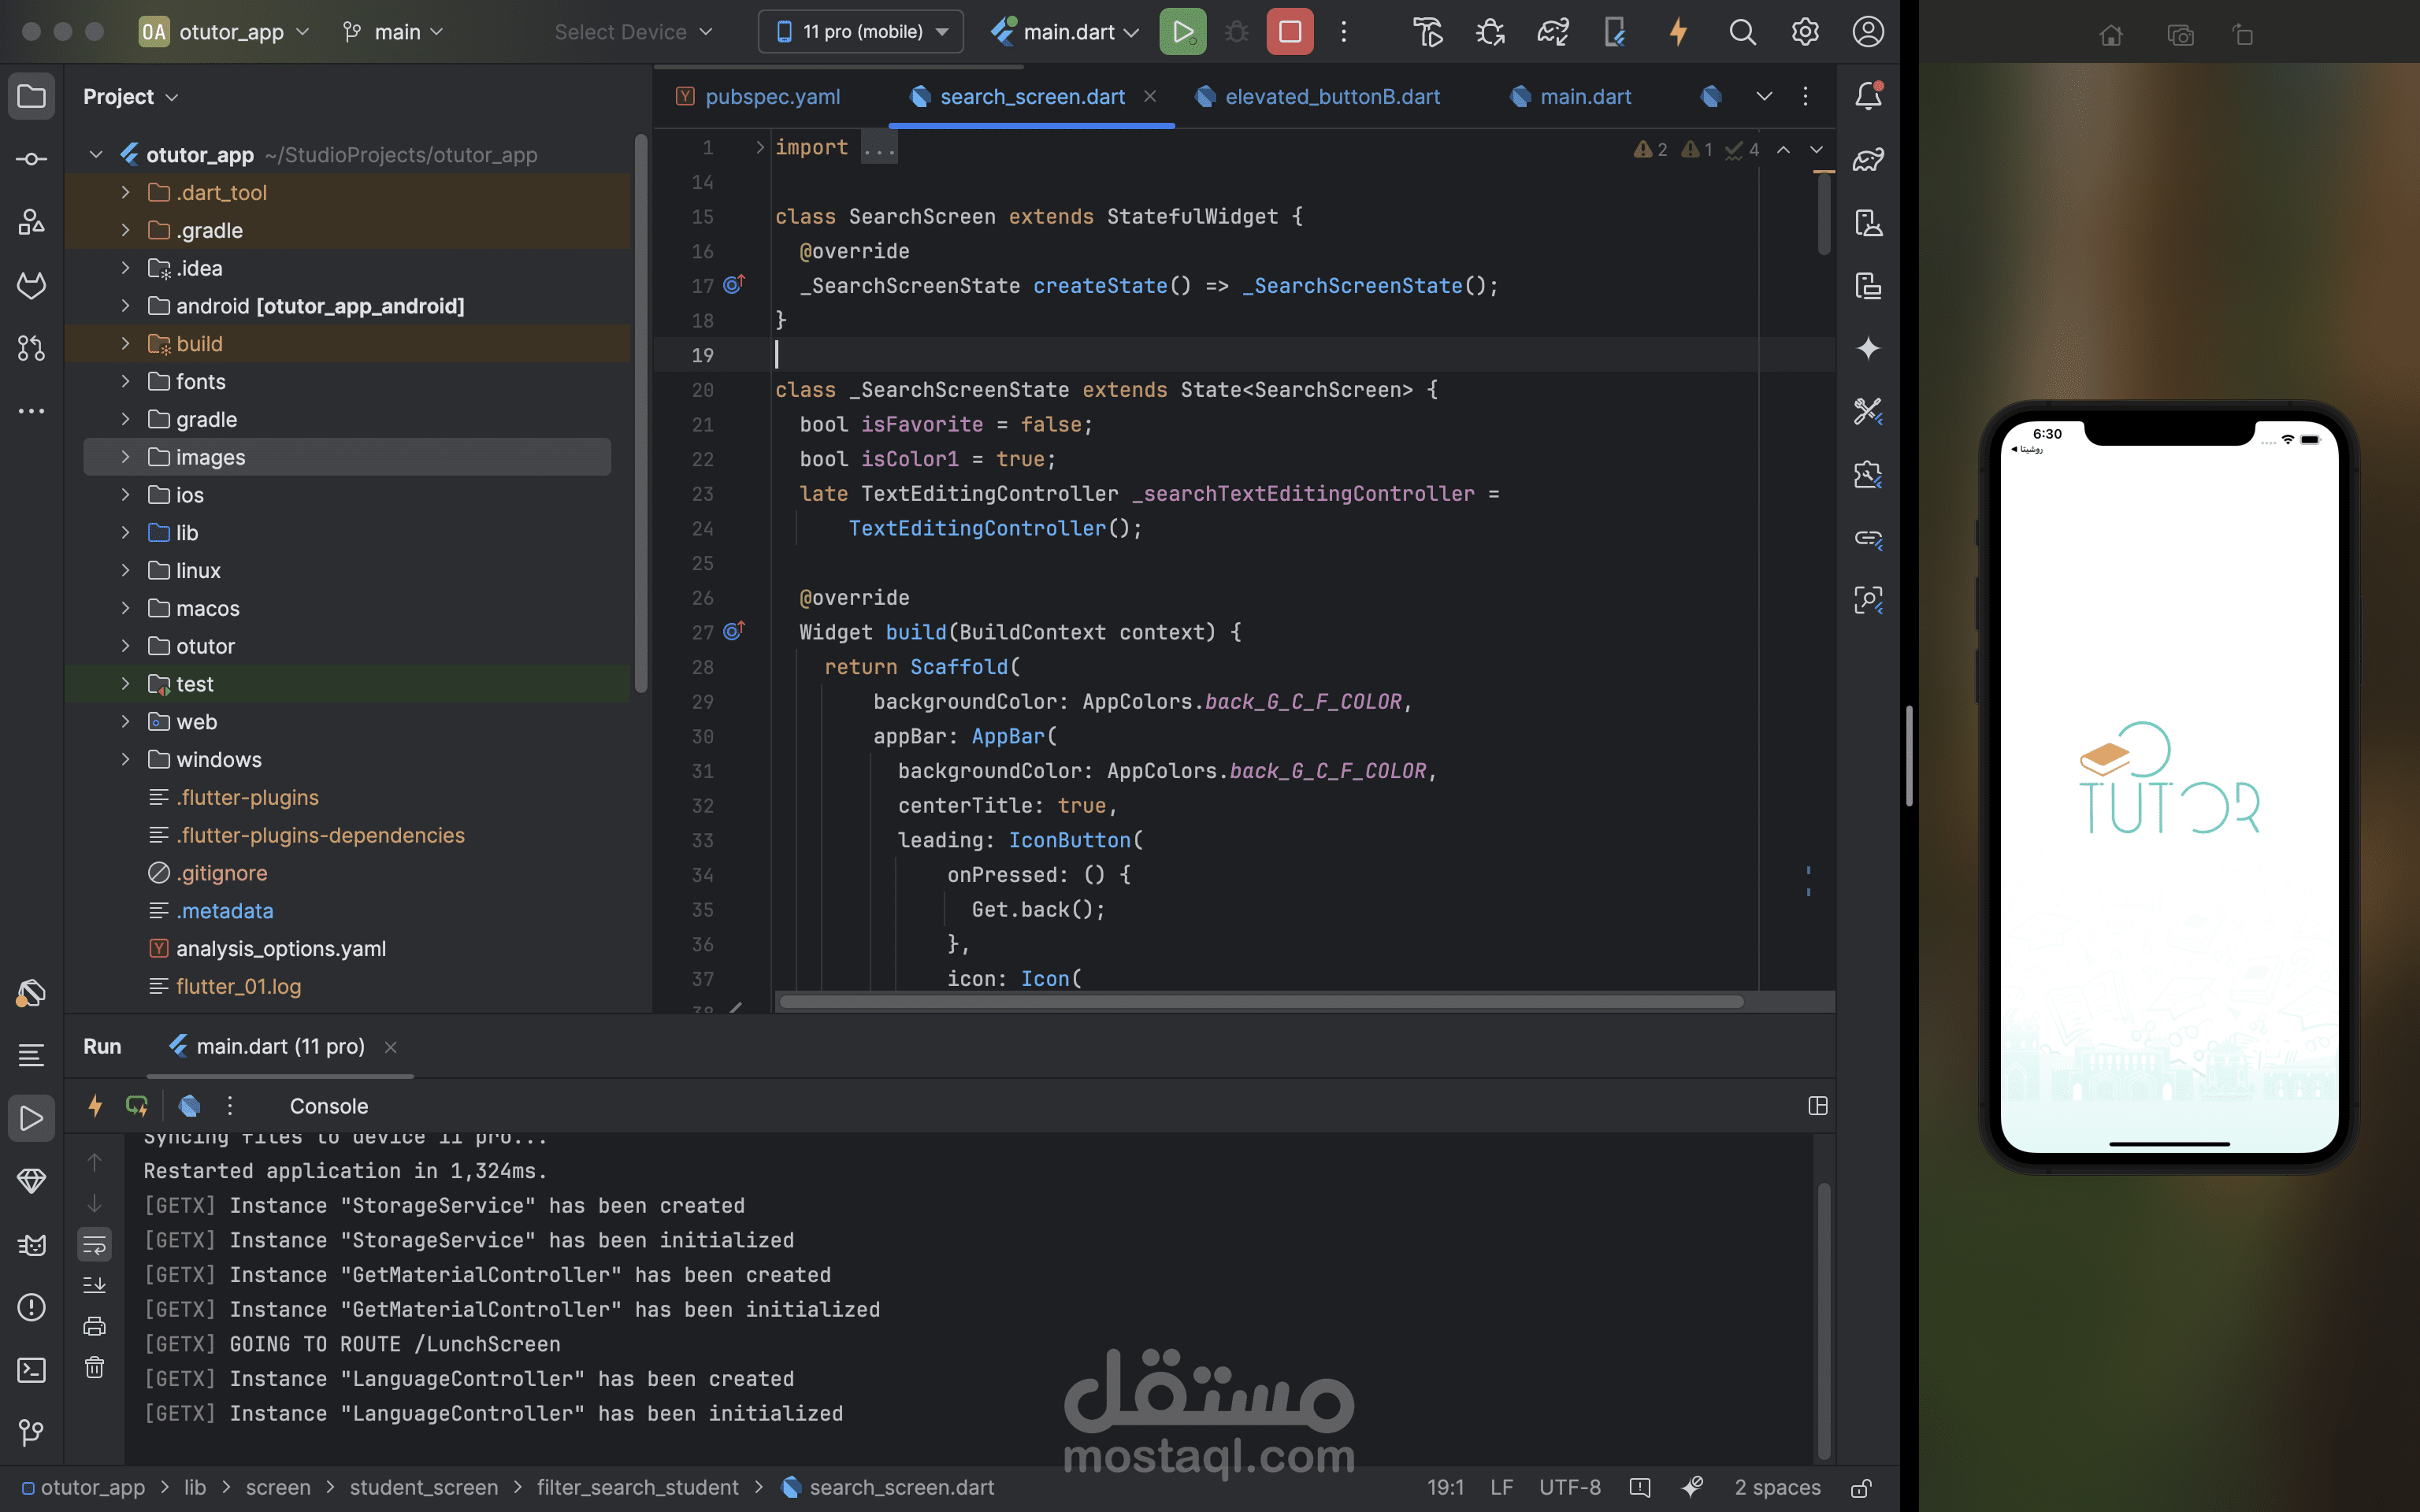Expand the lib folder in project tree

point(125,533)
